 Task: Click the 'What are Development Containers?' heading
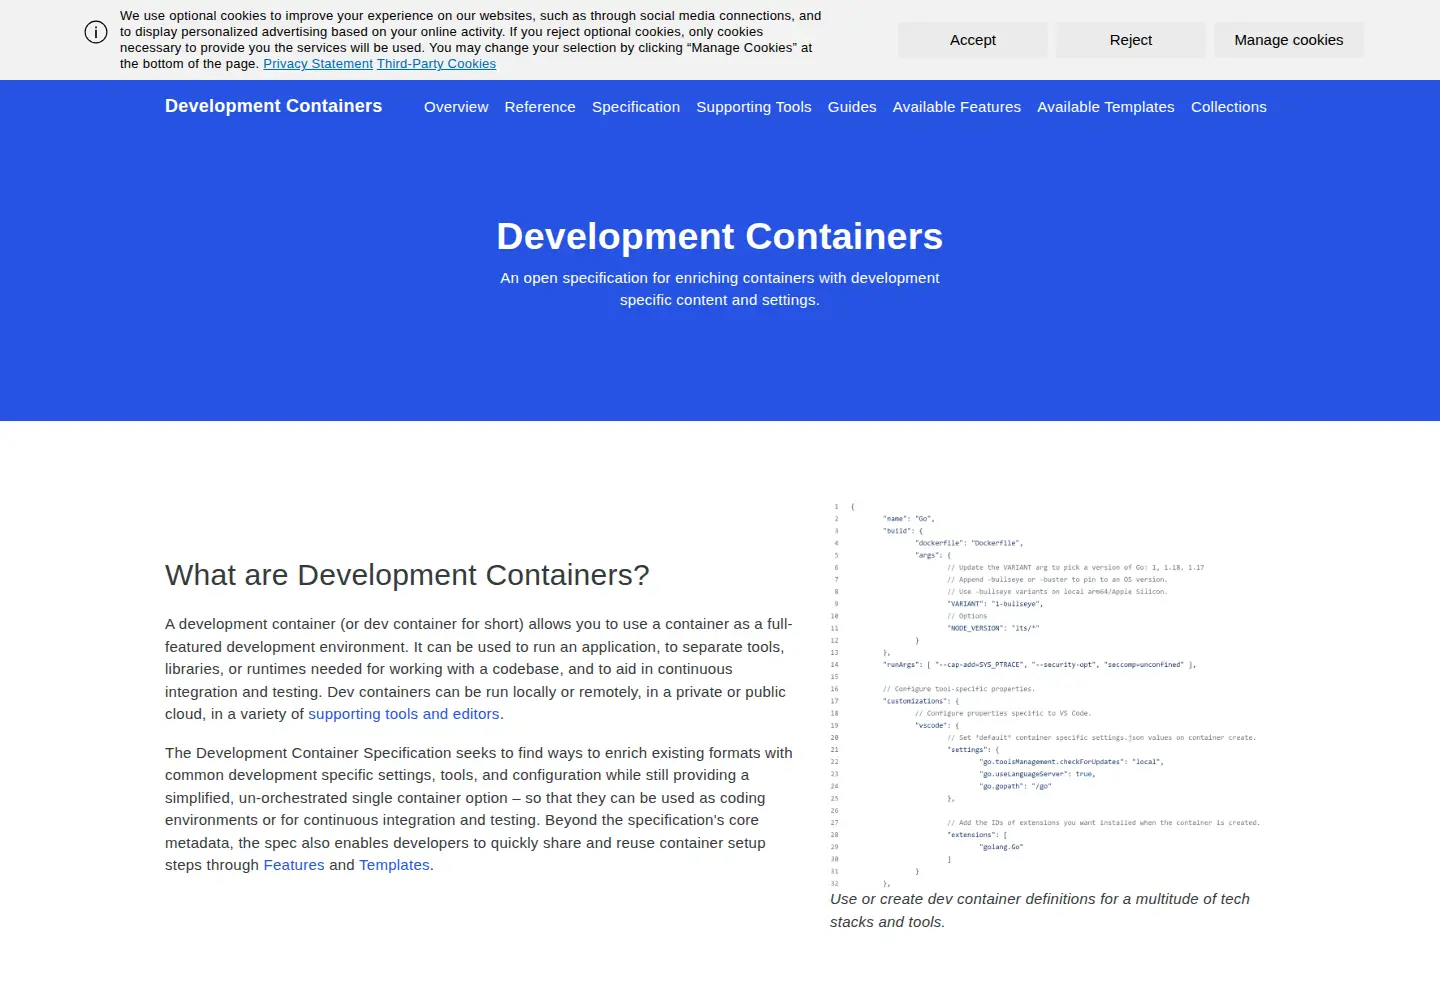click(407, 575)
